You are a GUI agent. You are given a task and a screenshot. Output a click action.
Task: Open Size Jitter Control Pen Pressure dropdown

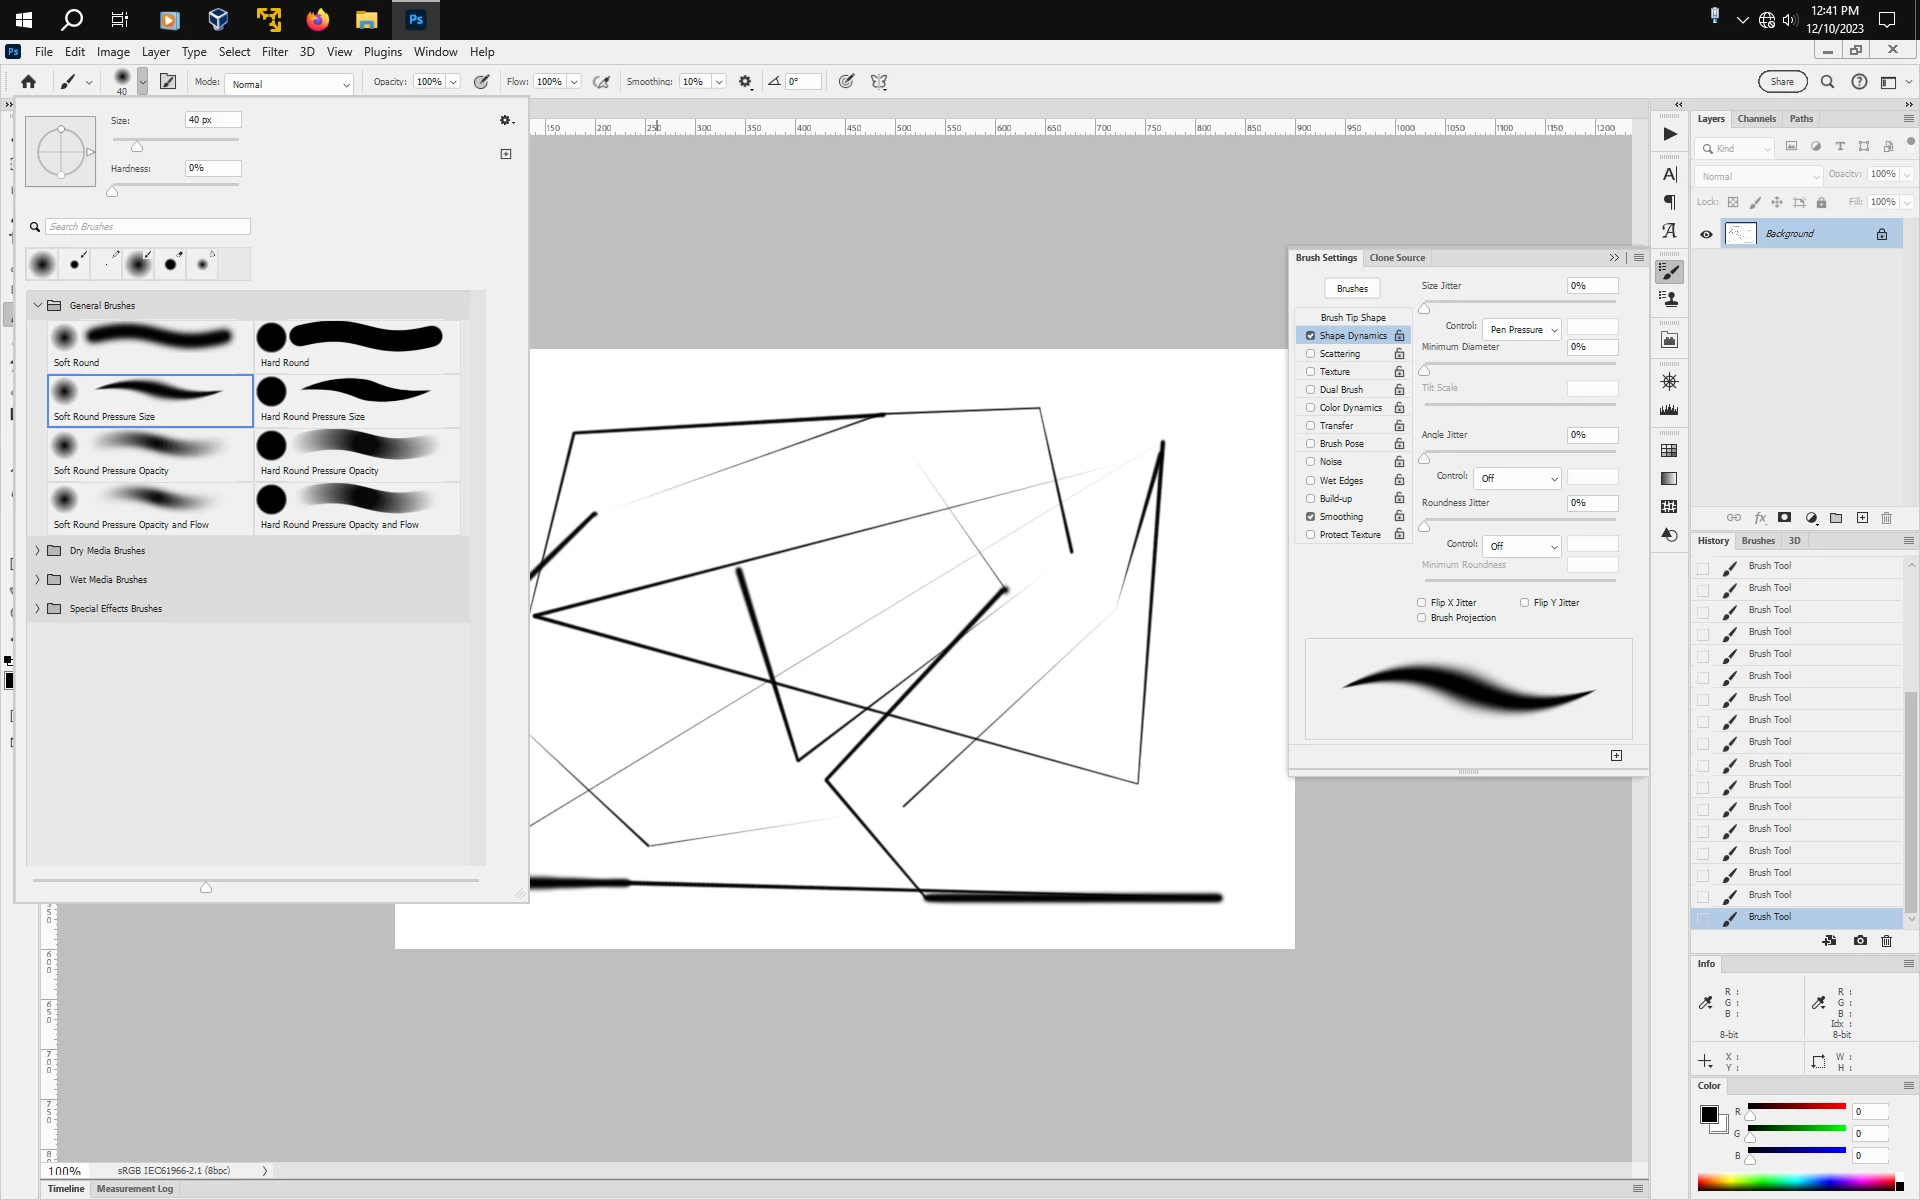(x=1523, y=330)
